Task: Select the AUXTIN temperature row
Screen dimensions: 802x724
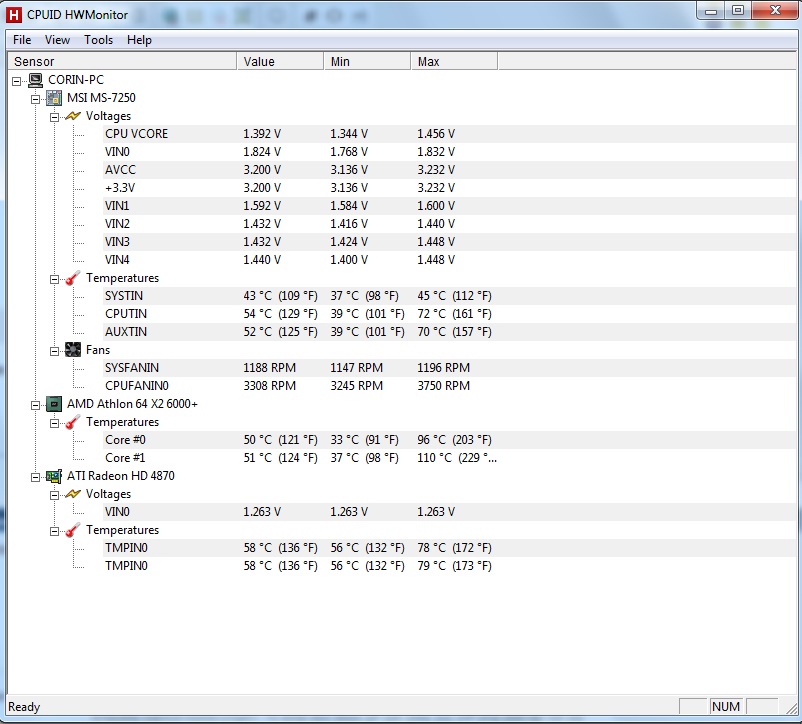Action: tap(450, 332)
